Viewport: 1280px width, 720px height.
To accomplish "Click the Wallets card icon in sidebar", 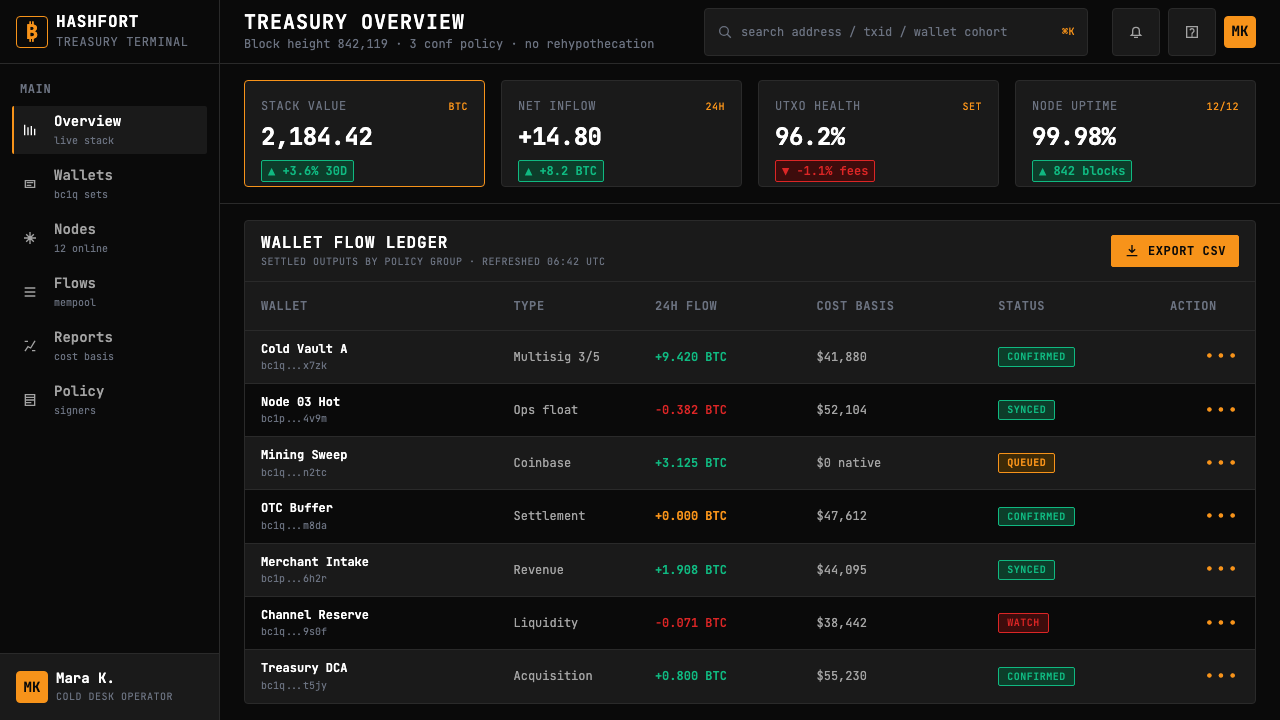I will (30, 184).
